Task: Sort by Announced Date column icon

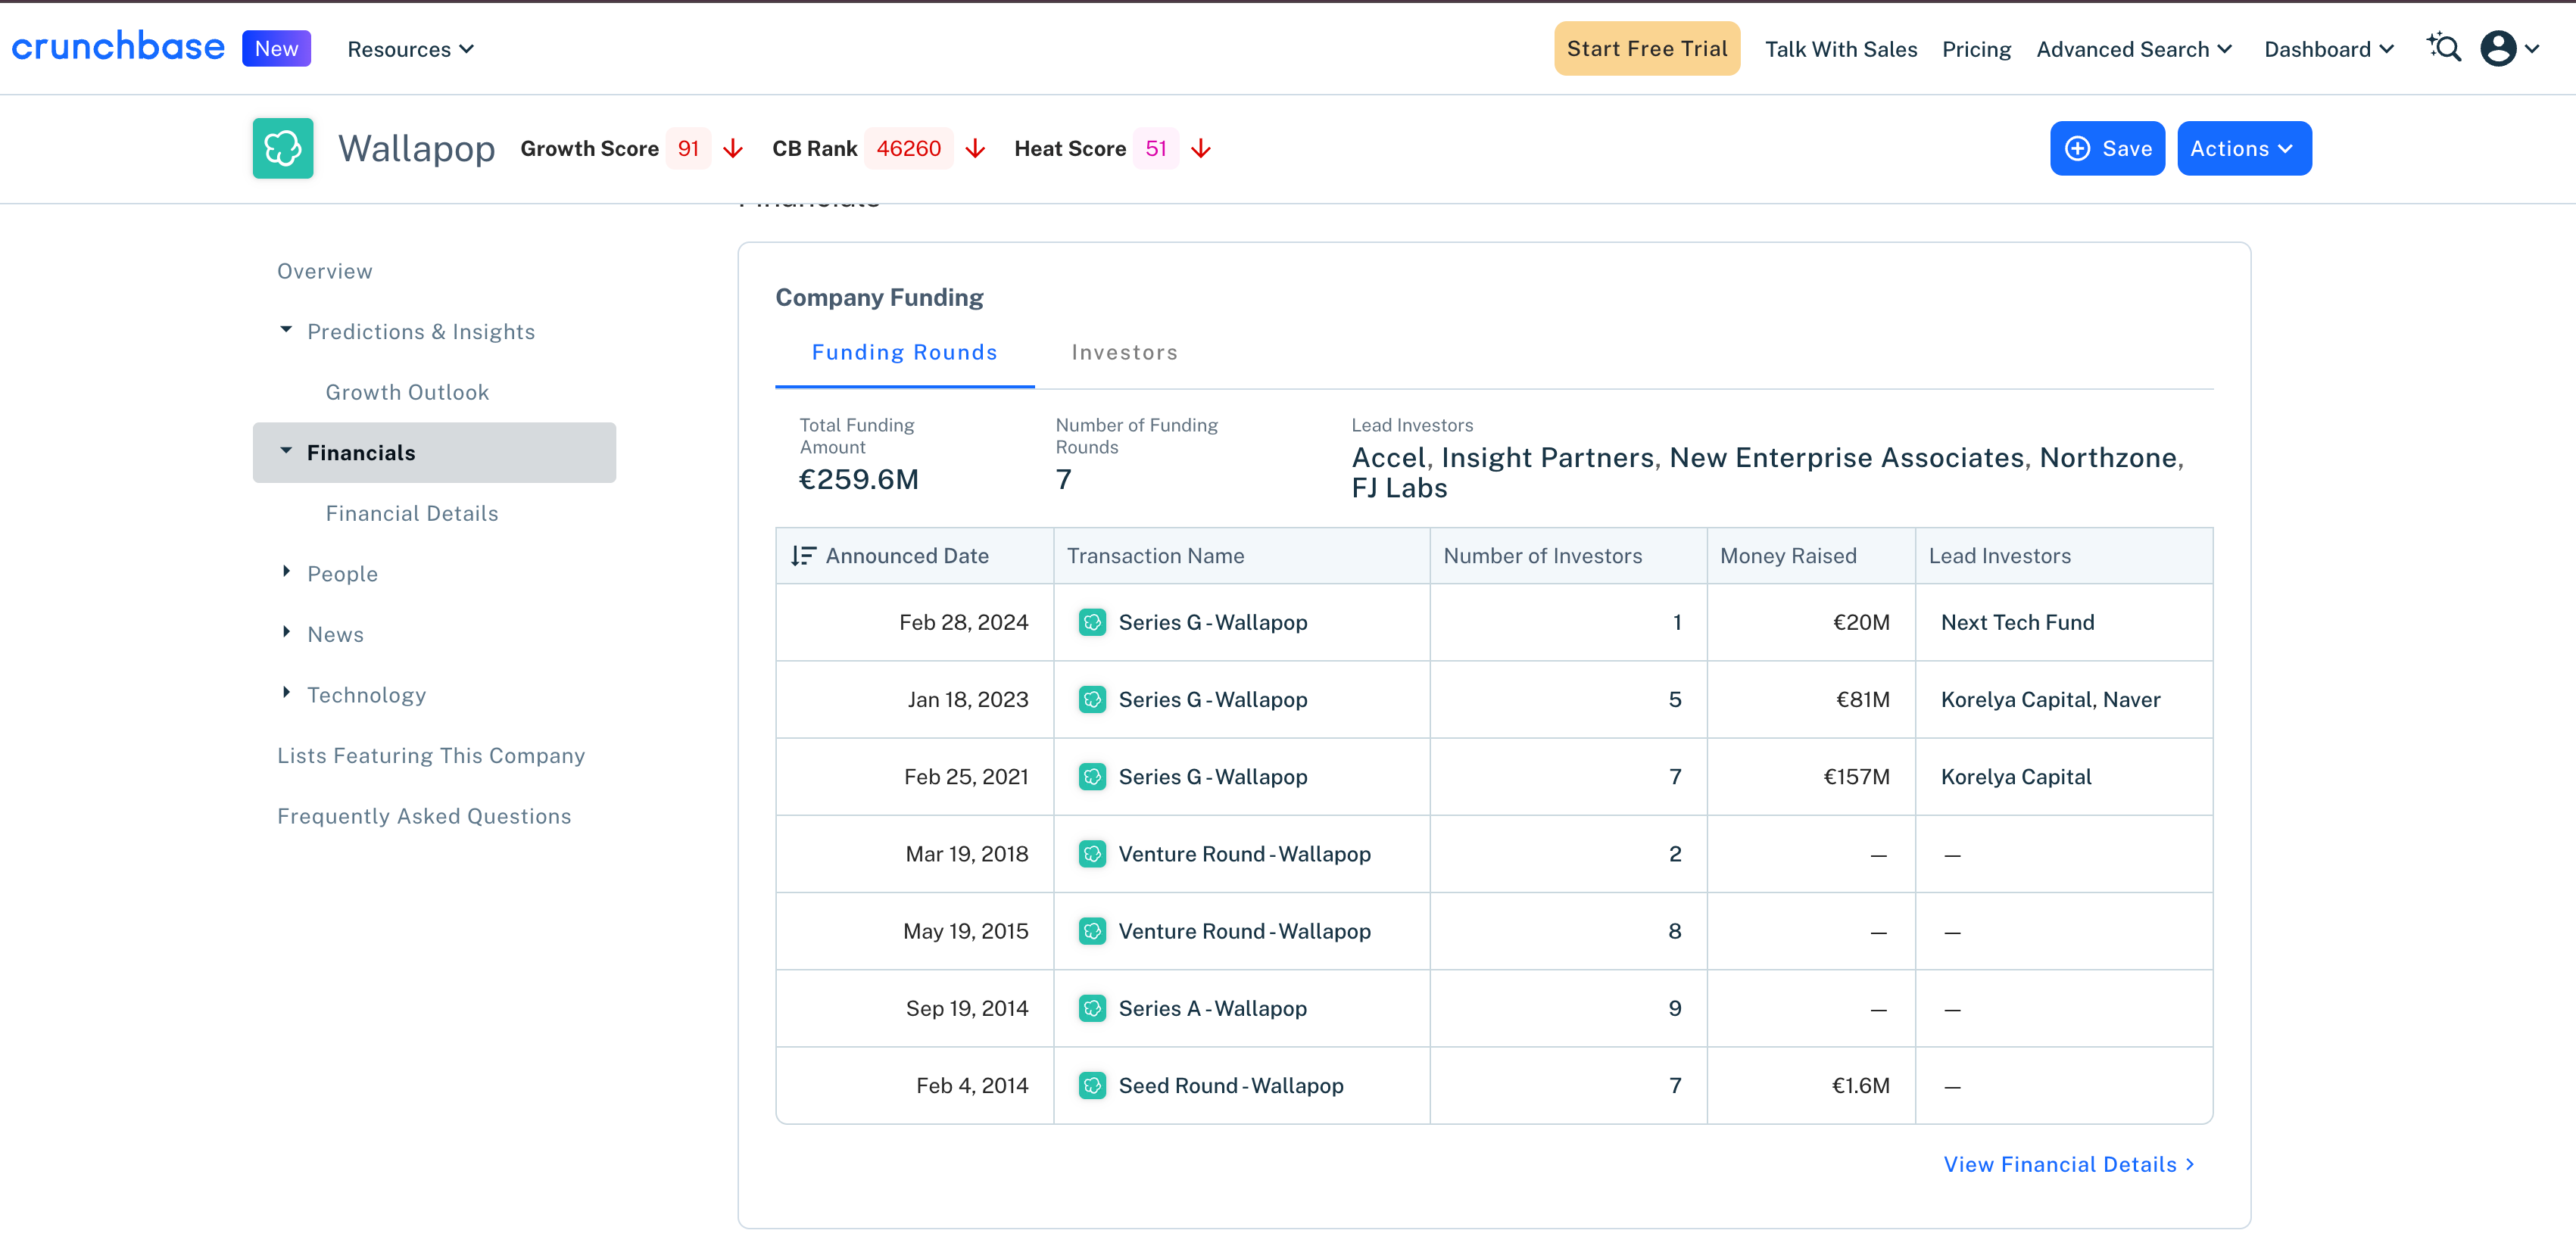Action: point(803,556)
